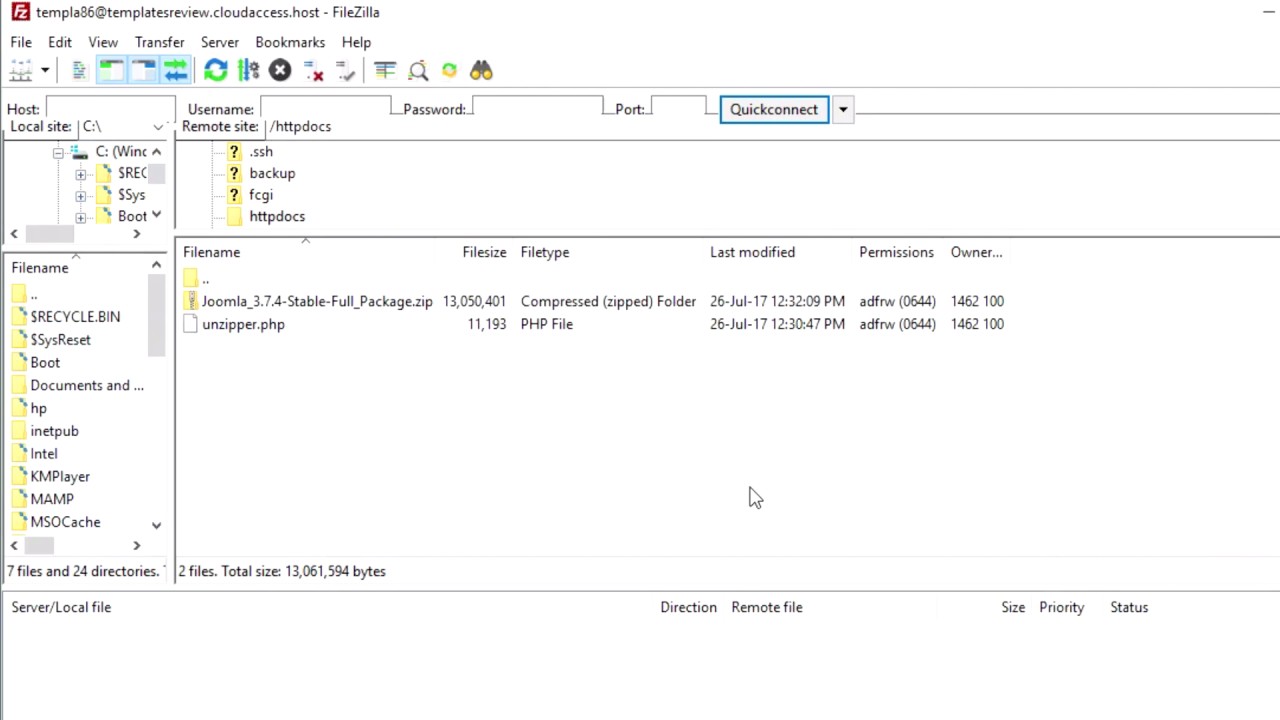
Task: Select the $RECYCLE.BIN local folder
Action: (x=75, y=316)
